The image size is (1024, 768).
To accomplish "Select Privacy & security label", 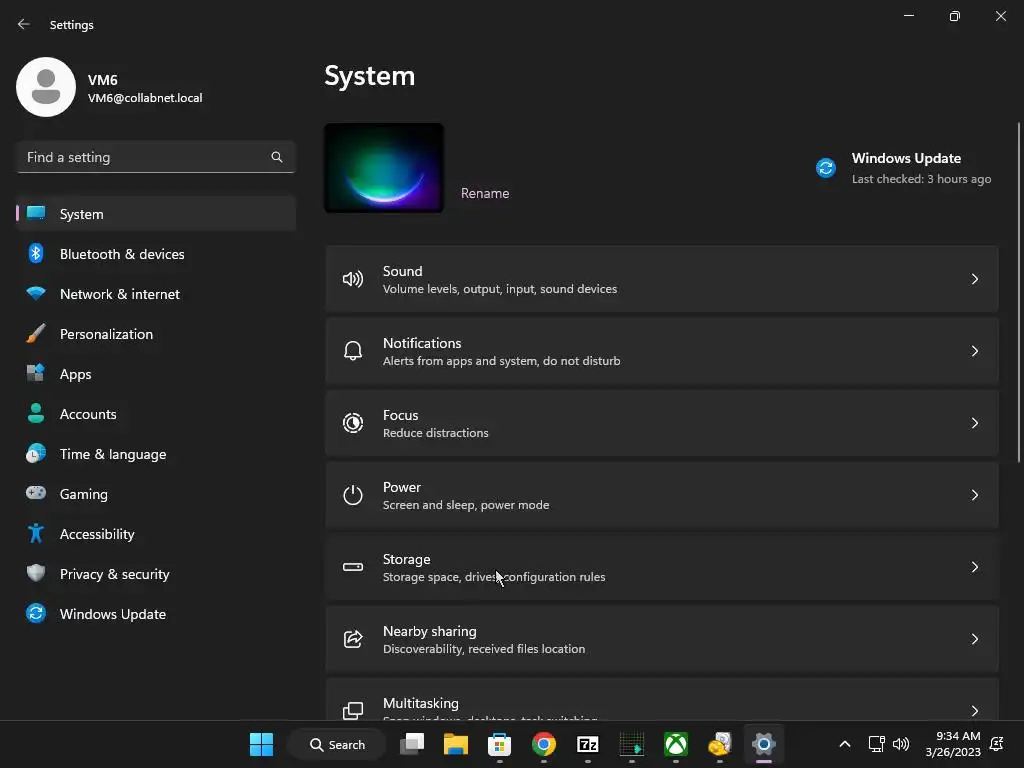I will coord(114,574).
